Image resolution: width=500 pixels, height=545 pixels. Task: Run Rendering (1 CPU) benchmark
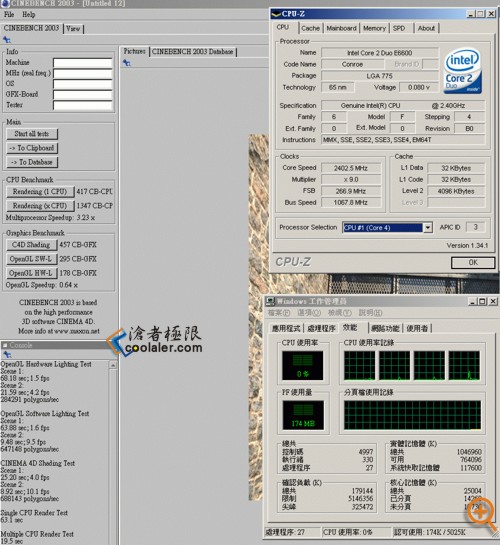(40, 192)
